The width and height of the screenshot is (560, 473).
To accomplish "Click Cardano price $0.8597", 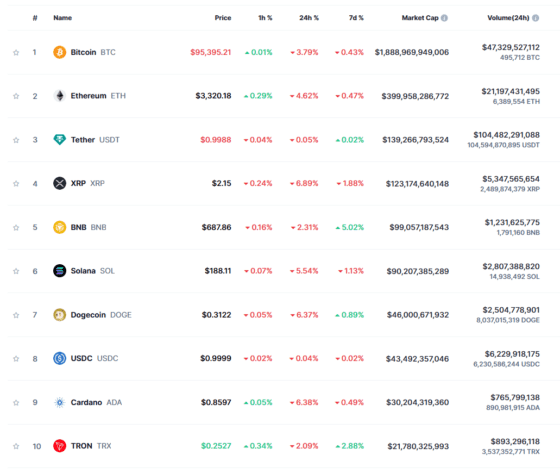I will [x=216, y=402].
